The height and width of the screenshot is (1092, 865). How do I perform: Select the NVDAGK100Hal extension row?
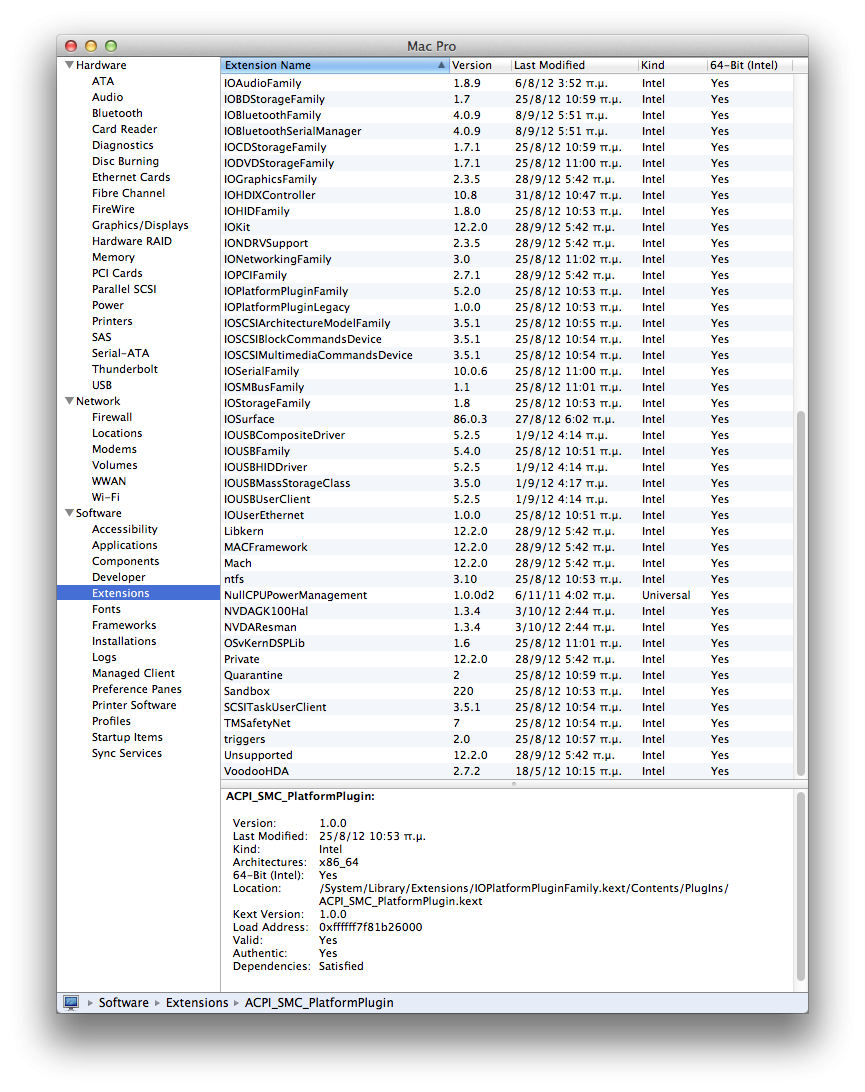507,611
